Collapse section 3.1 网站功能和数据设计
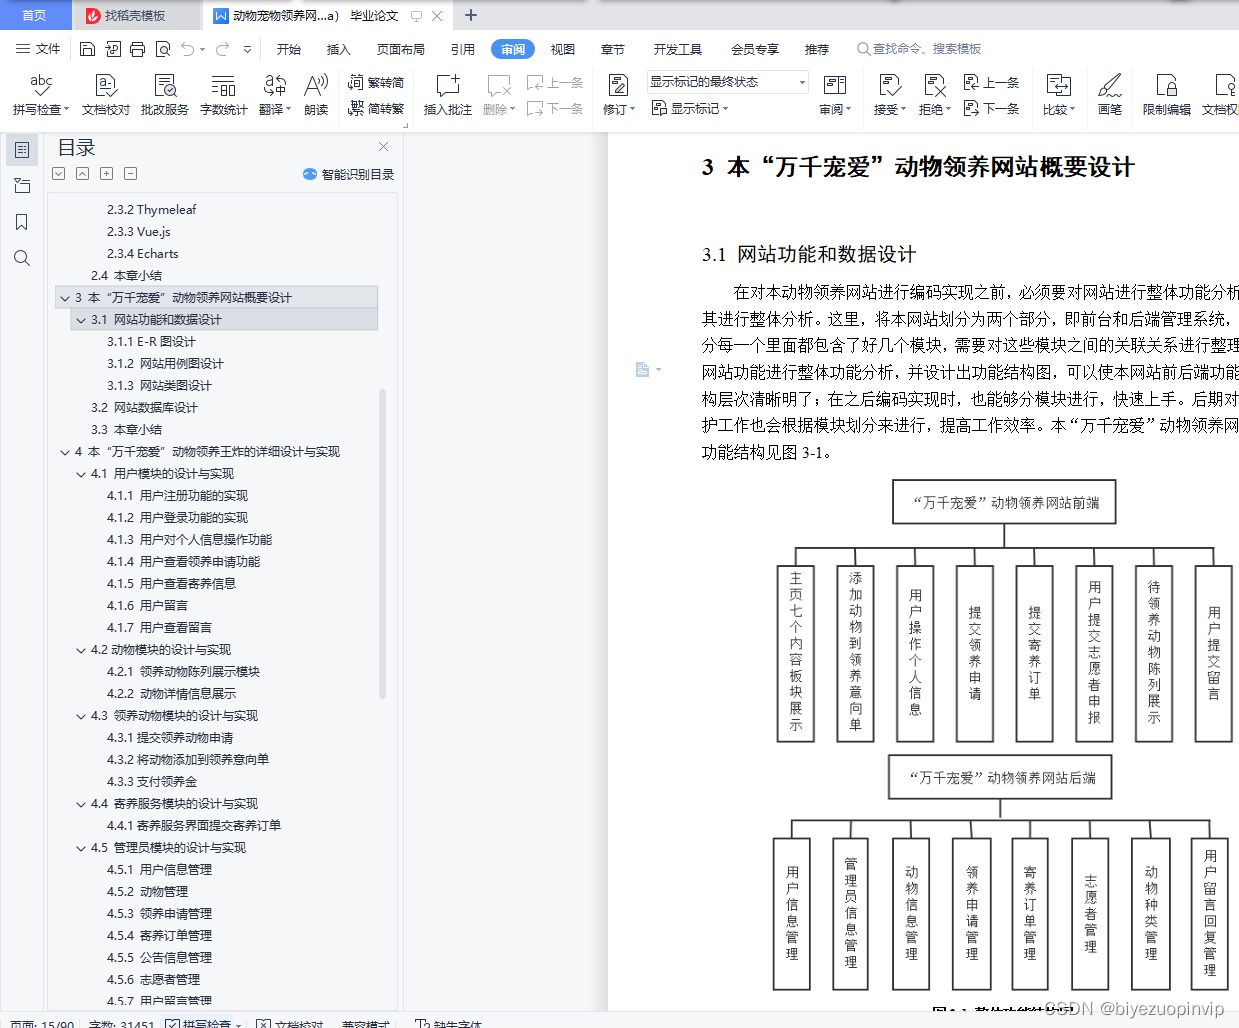The width and height of the screenshot is (1239, 1028). 81,320
